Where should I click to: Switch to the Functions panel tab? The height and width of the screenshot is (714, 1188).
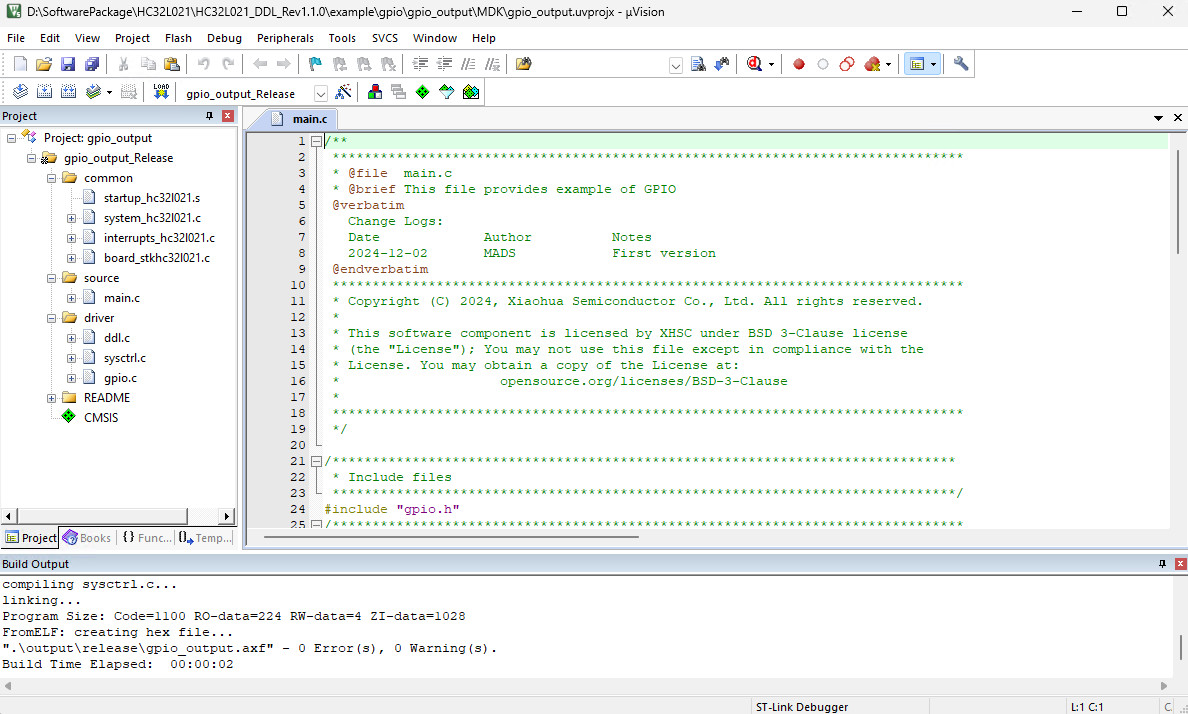147,537
